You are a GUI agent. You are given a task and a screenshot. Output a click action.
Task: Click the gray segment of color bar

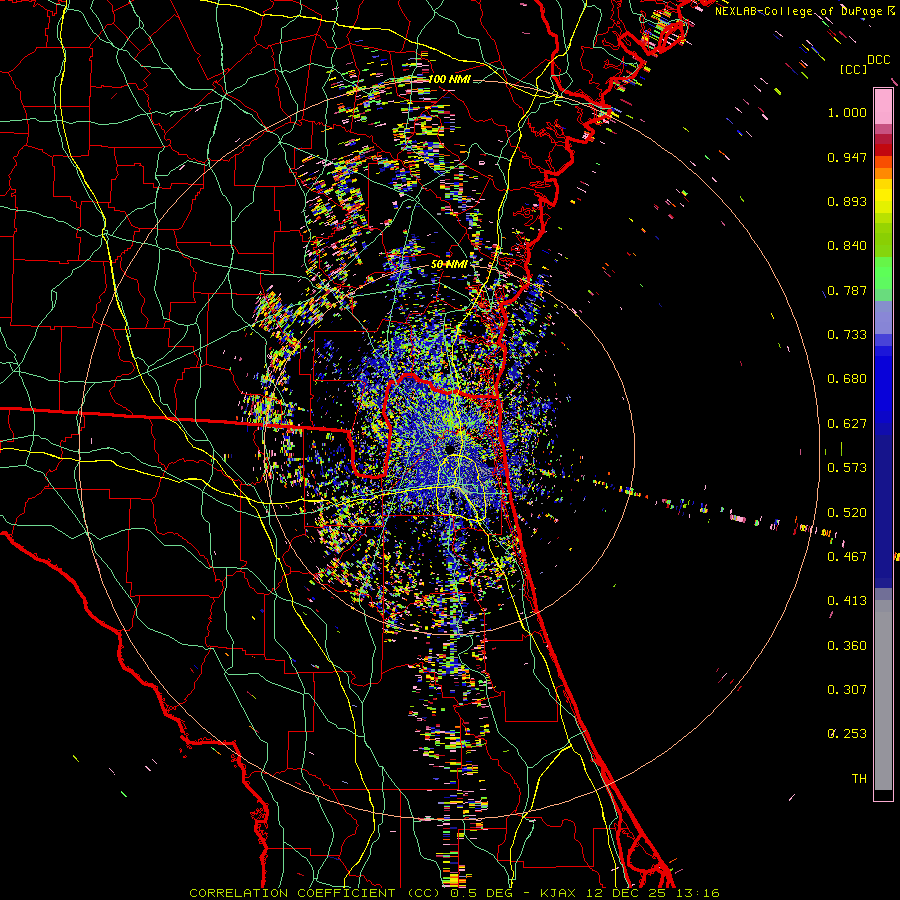883,695
